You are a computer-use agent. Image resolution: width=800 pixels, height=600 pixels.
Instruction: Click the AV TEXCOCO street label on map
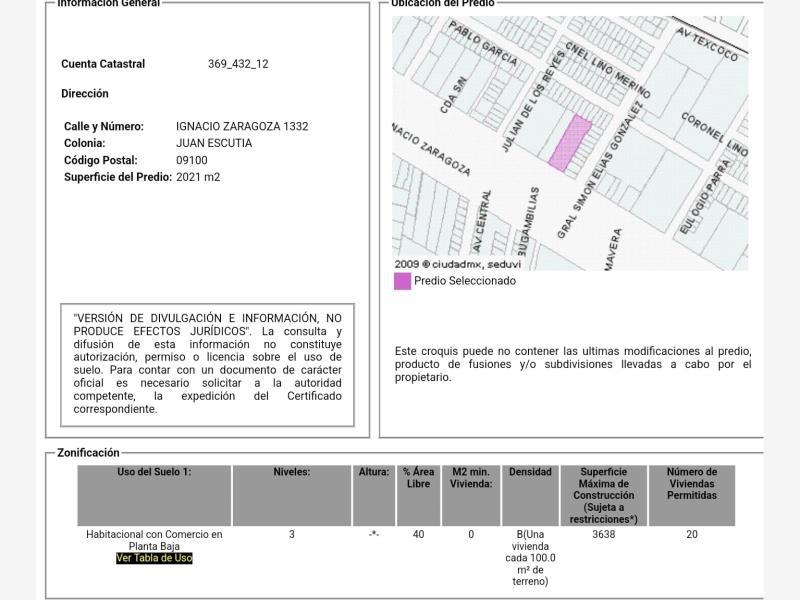coord(707,44)
